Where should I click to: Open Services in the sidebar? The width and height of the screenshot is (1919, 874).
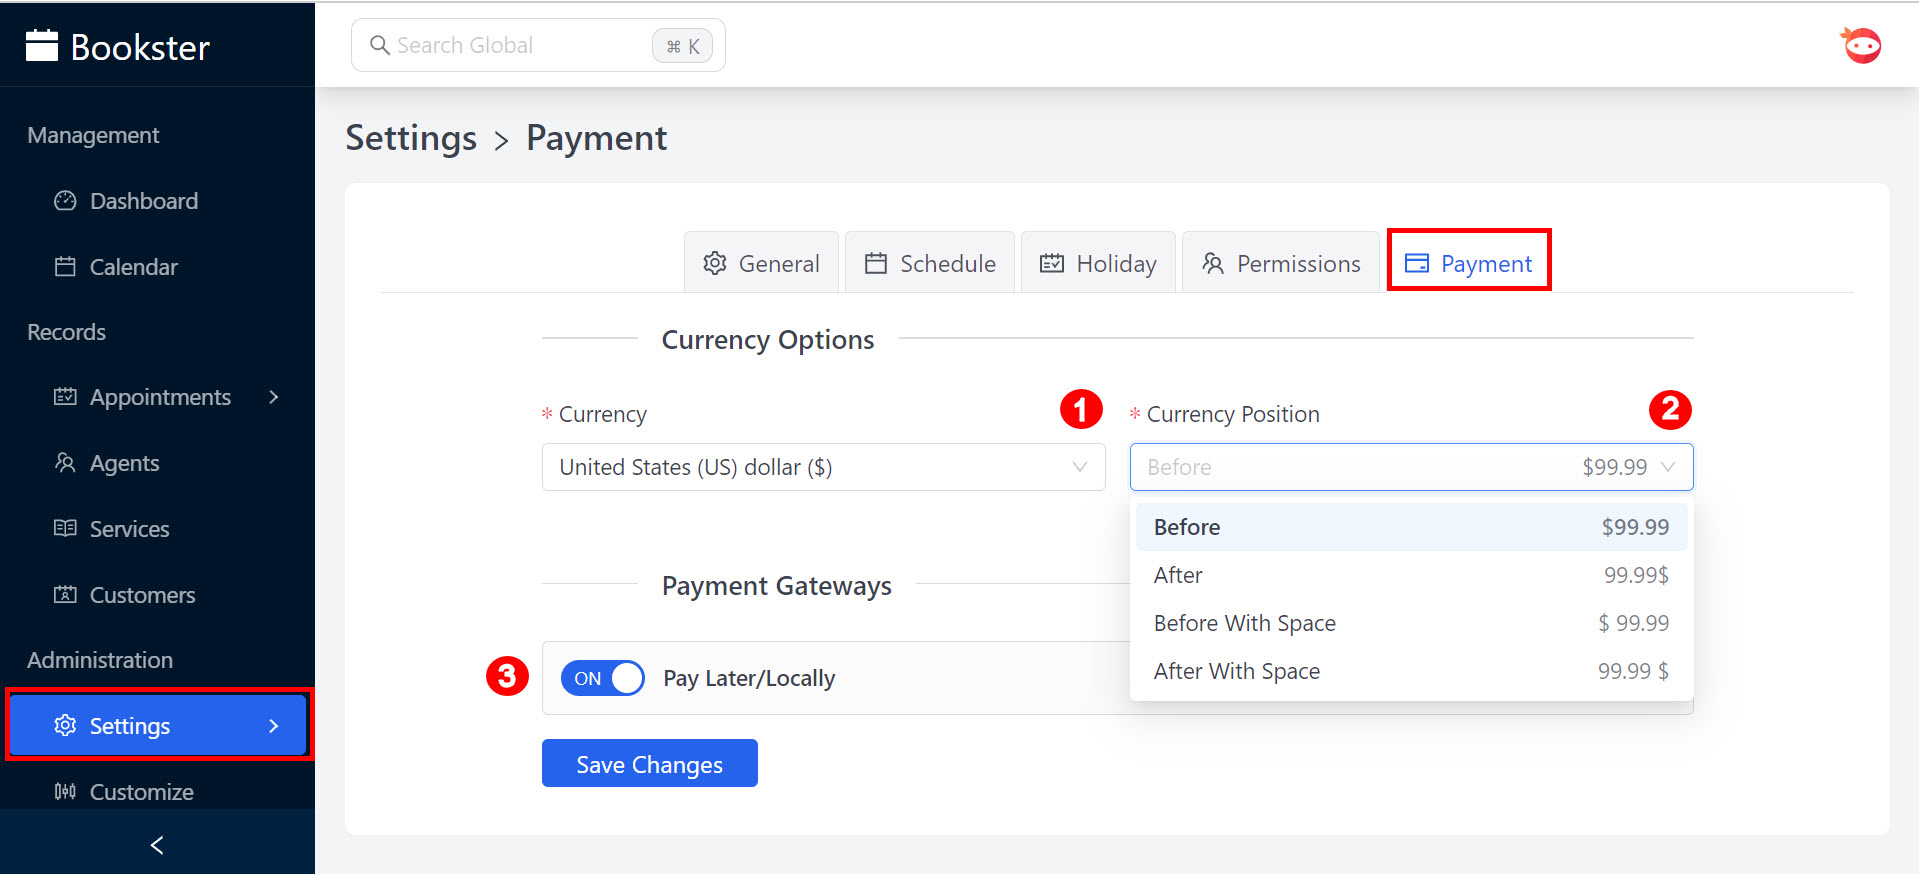click(x=129, y=529)
